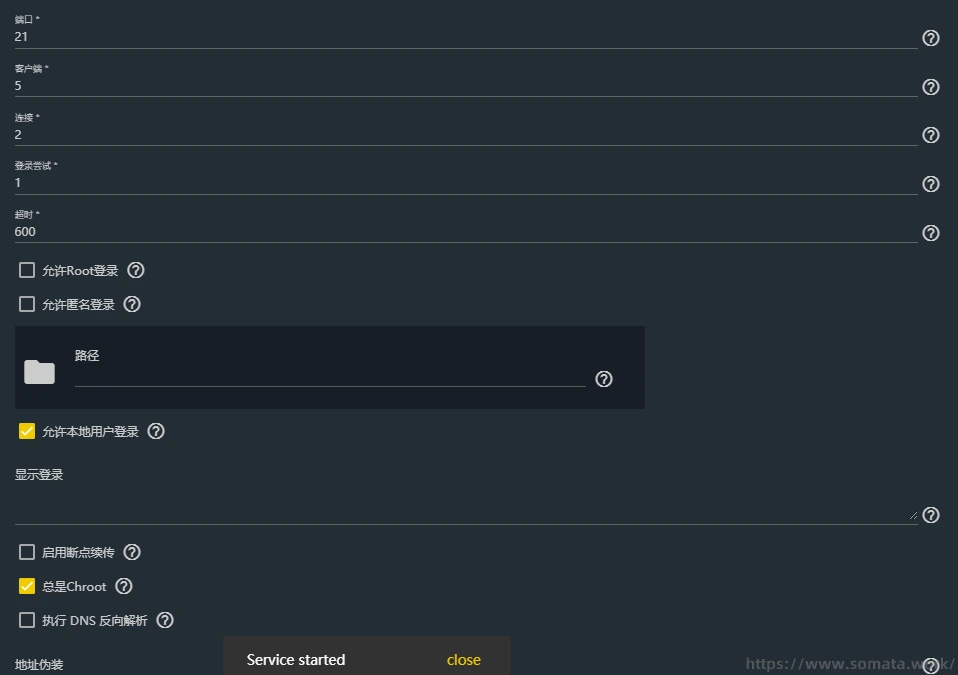Viewport: 958px width, 675px height.
Task: Open help for 允许匿名登录 option
Action: (x=132, y=304)
